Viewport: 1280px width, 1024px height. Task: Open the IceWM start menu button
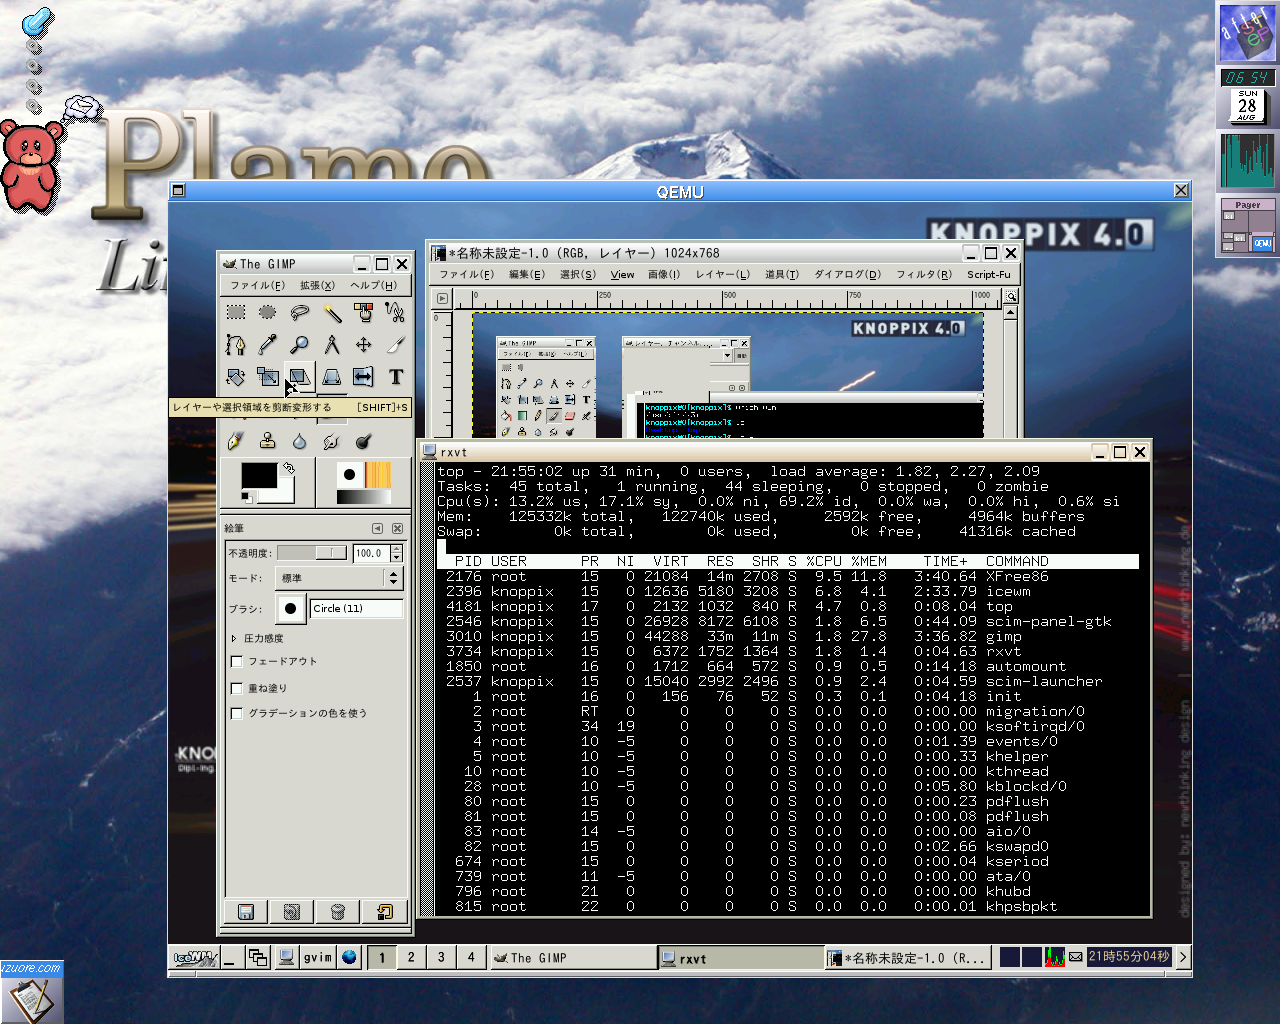[x=195, y=957]
